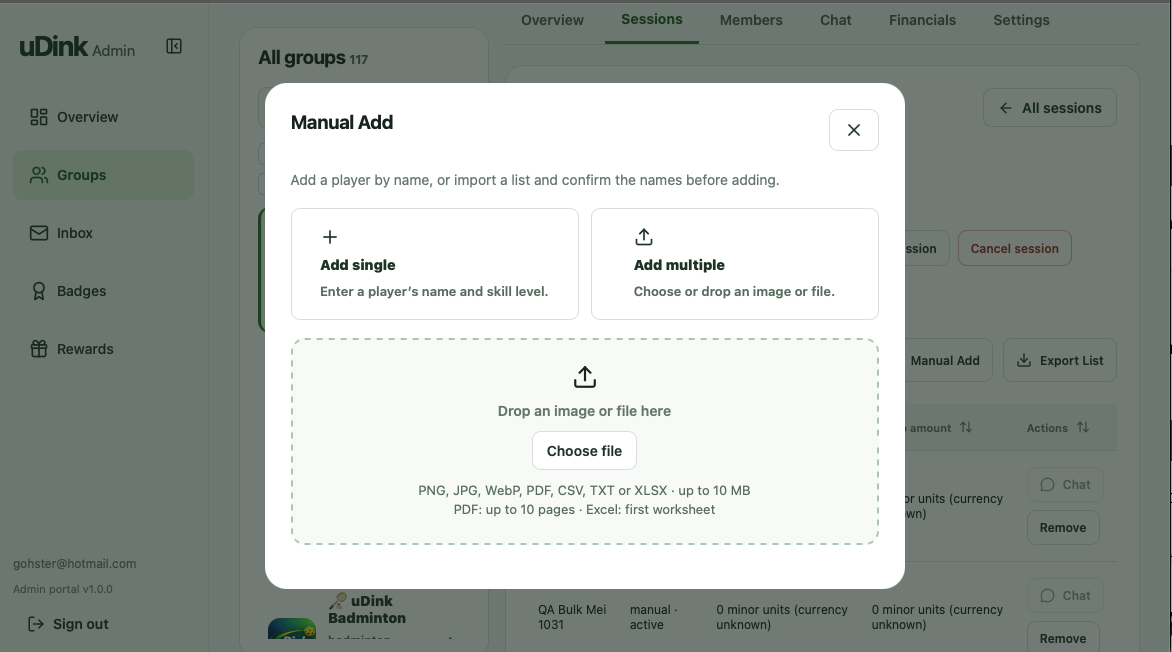The image size is (1172, 652).
Task: Switch to the Sessions tab
Action: click(652, 19)
